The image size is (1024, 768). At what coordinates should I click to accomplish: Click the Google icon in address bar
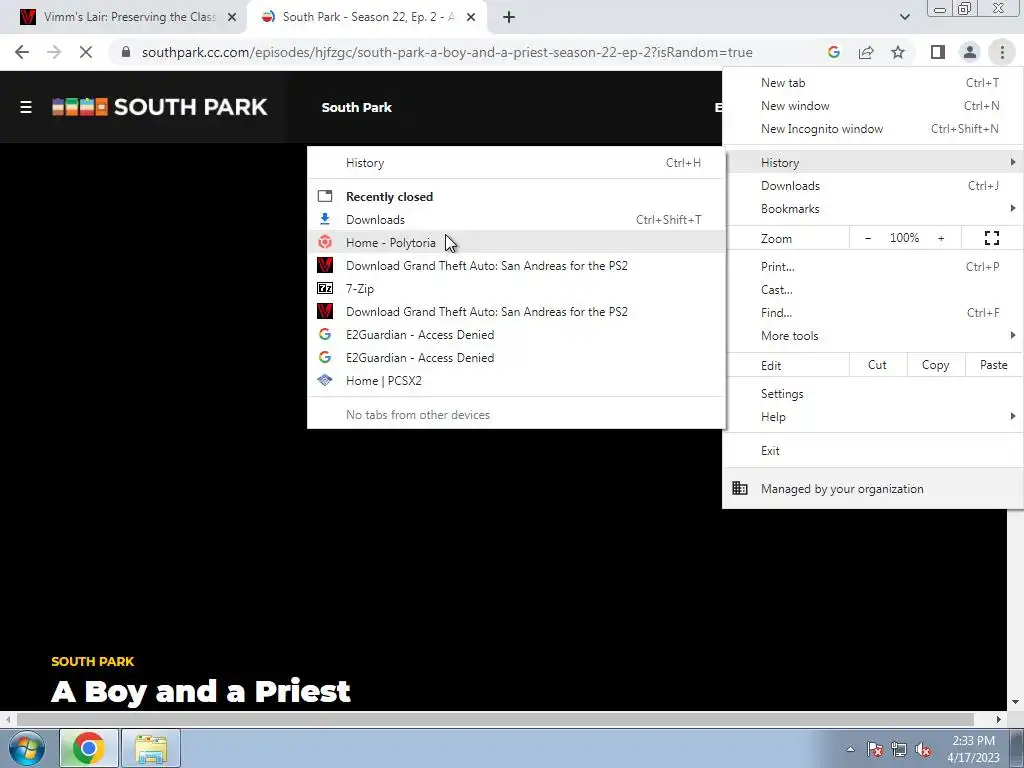point(833,52)
